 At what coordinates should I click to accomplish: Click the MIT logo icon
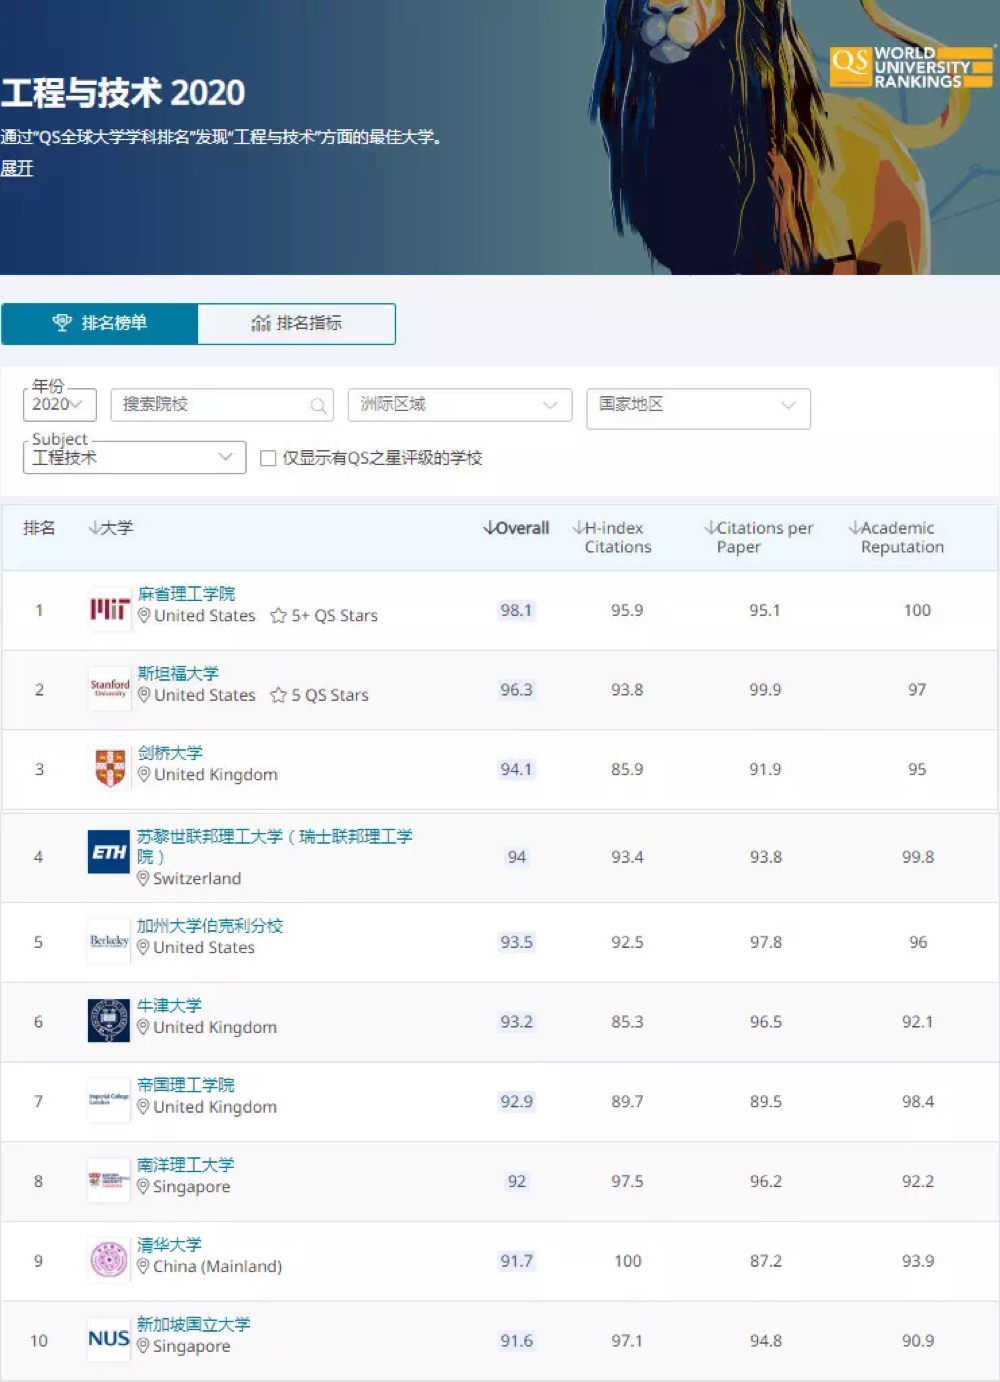click(109, 609)
